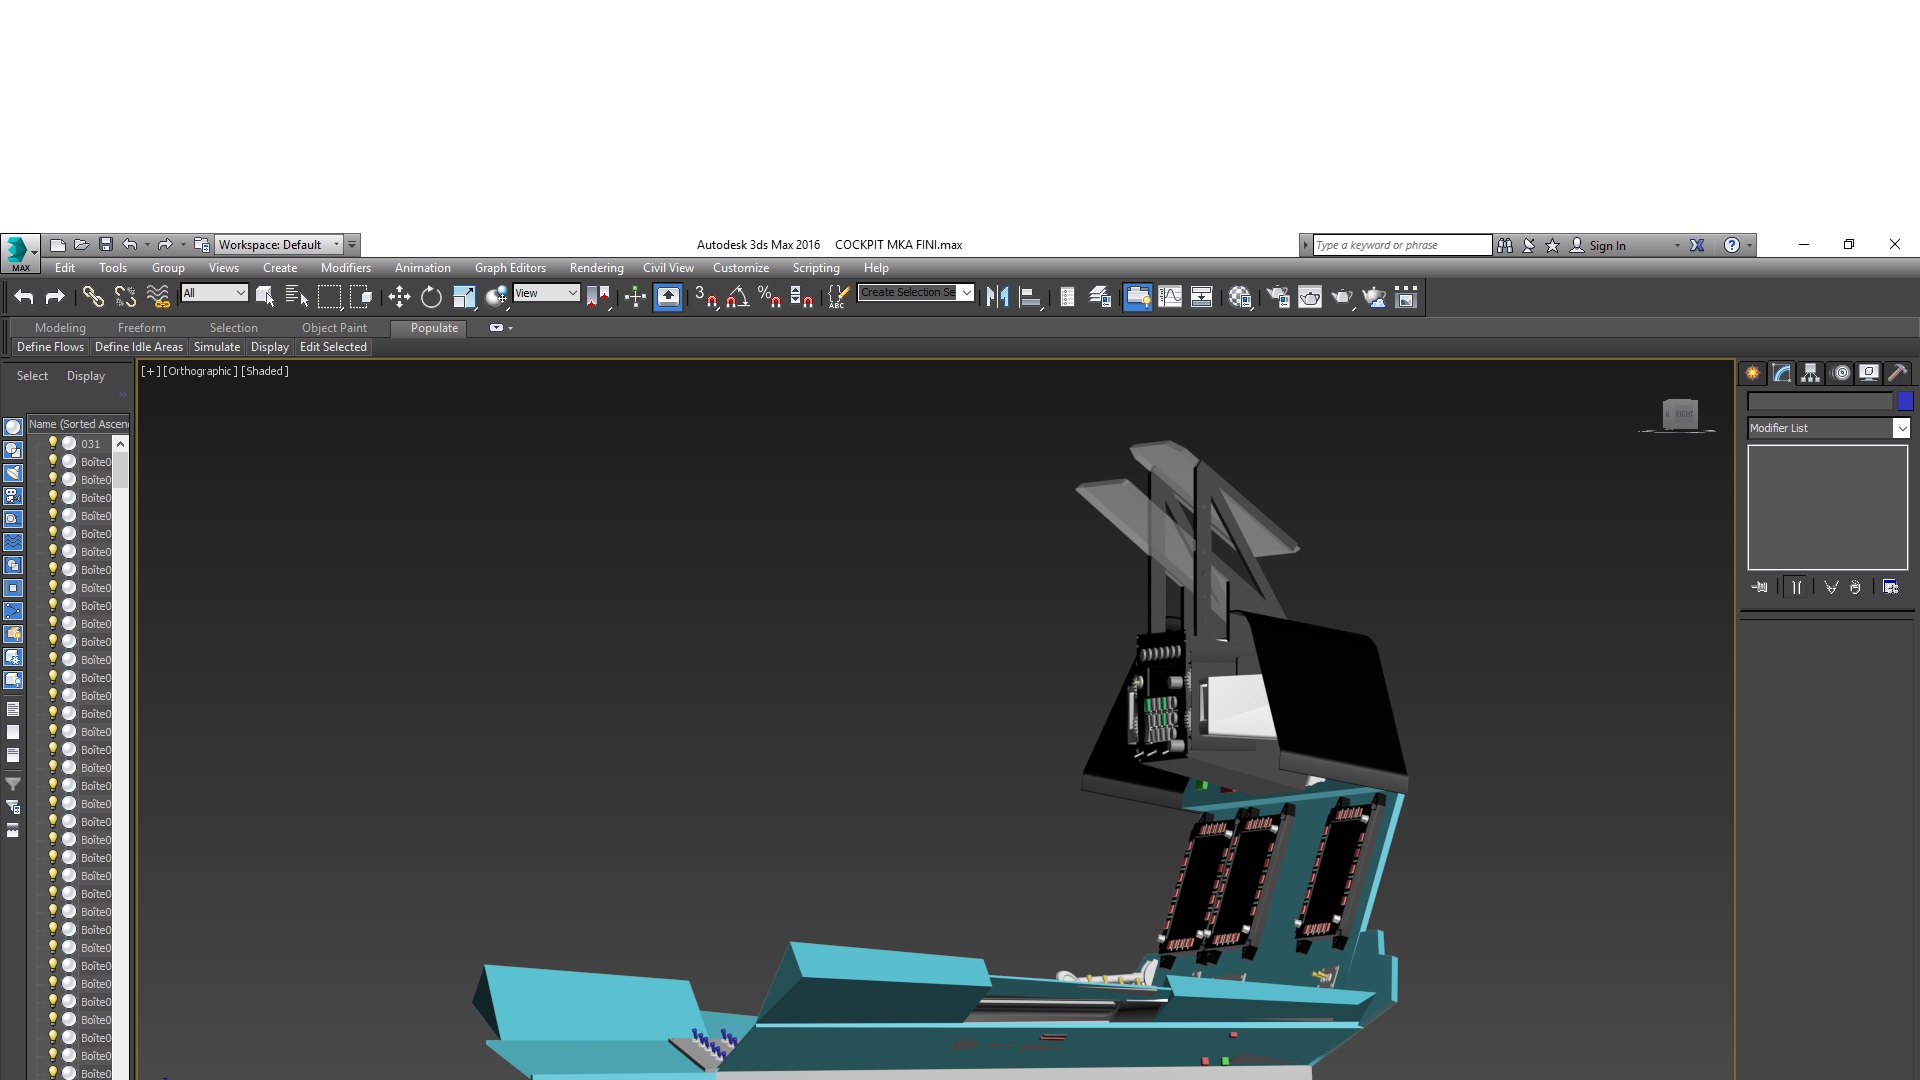Viewport: 1920px width, 1080px height.
Task: Toggle Angle Snap in the toolbar
Action: (x=738, y=297)
